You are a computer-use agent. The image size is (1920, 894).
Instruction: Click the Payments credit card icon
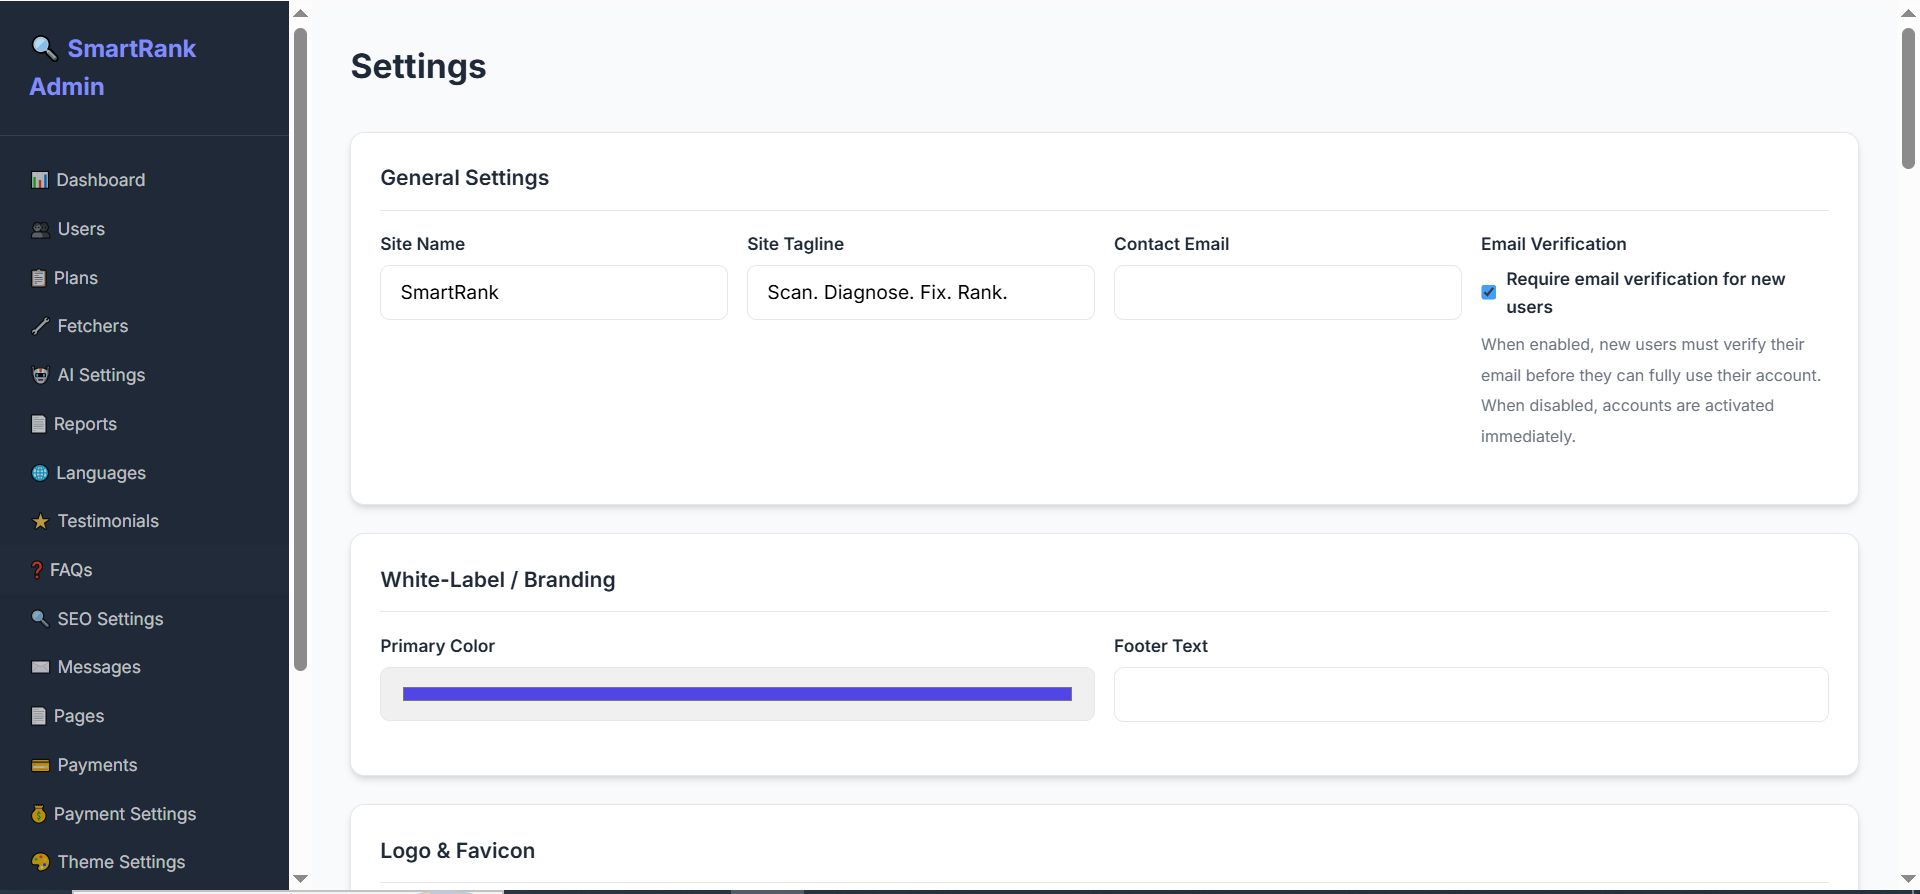pos(40,766)
